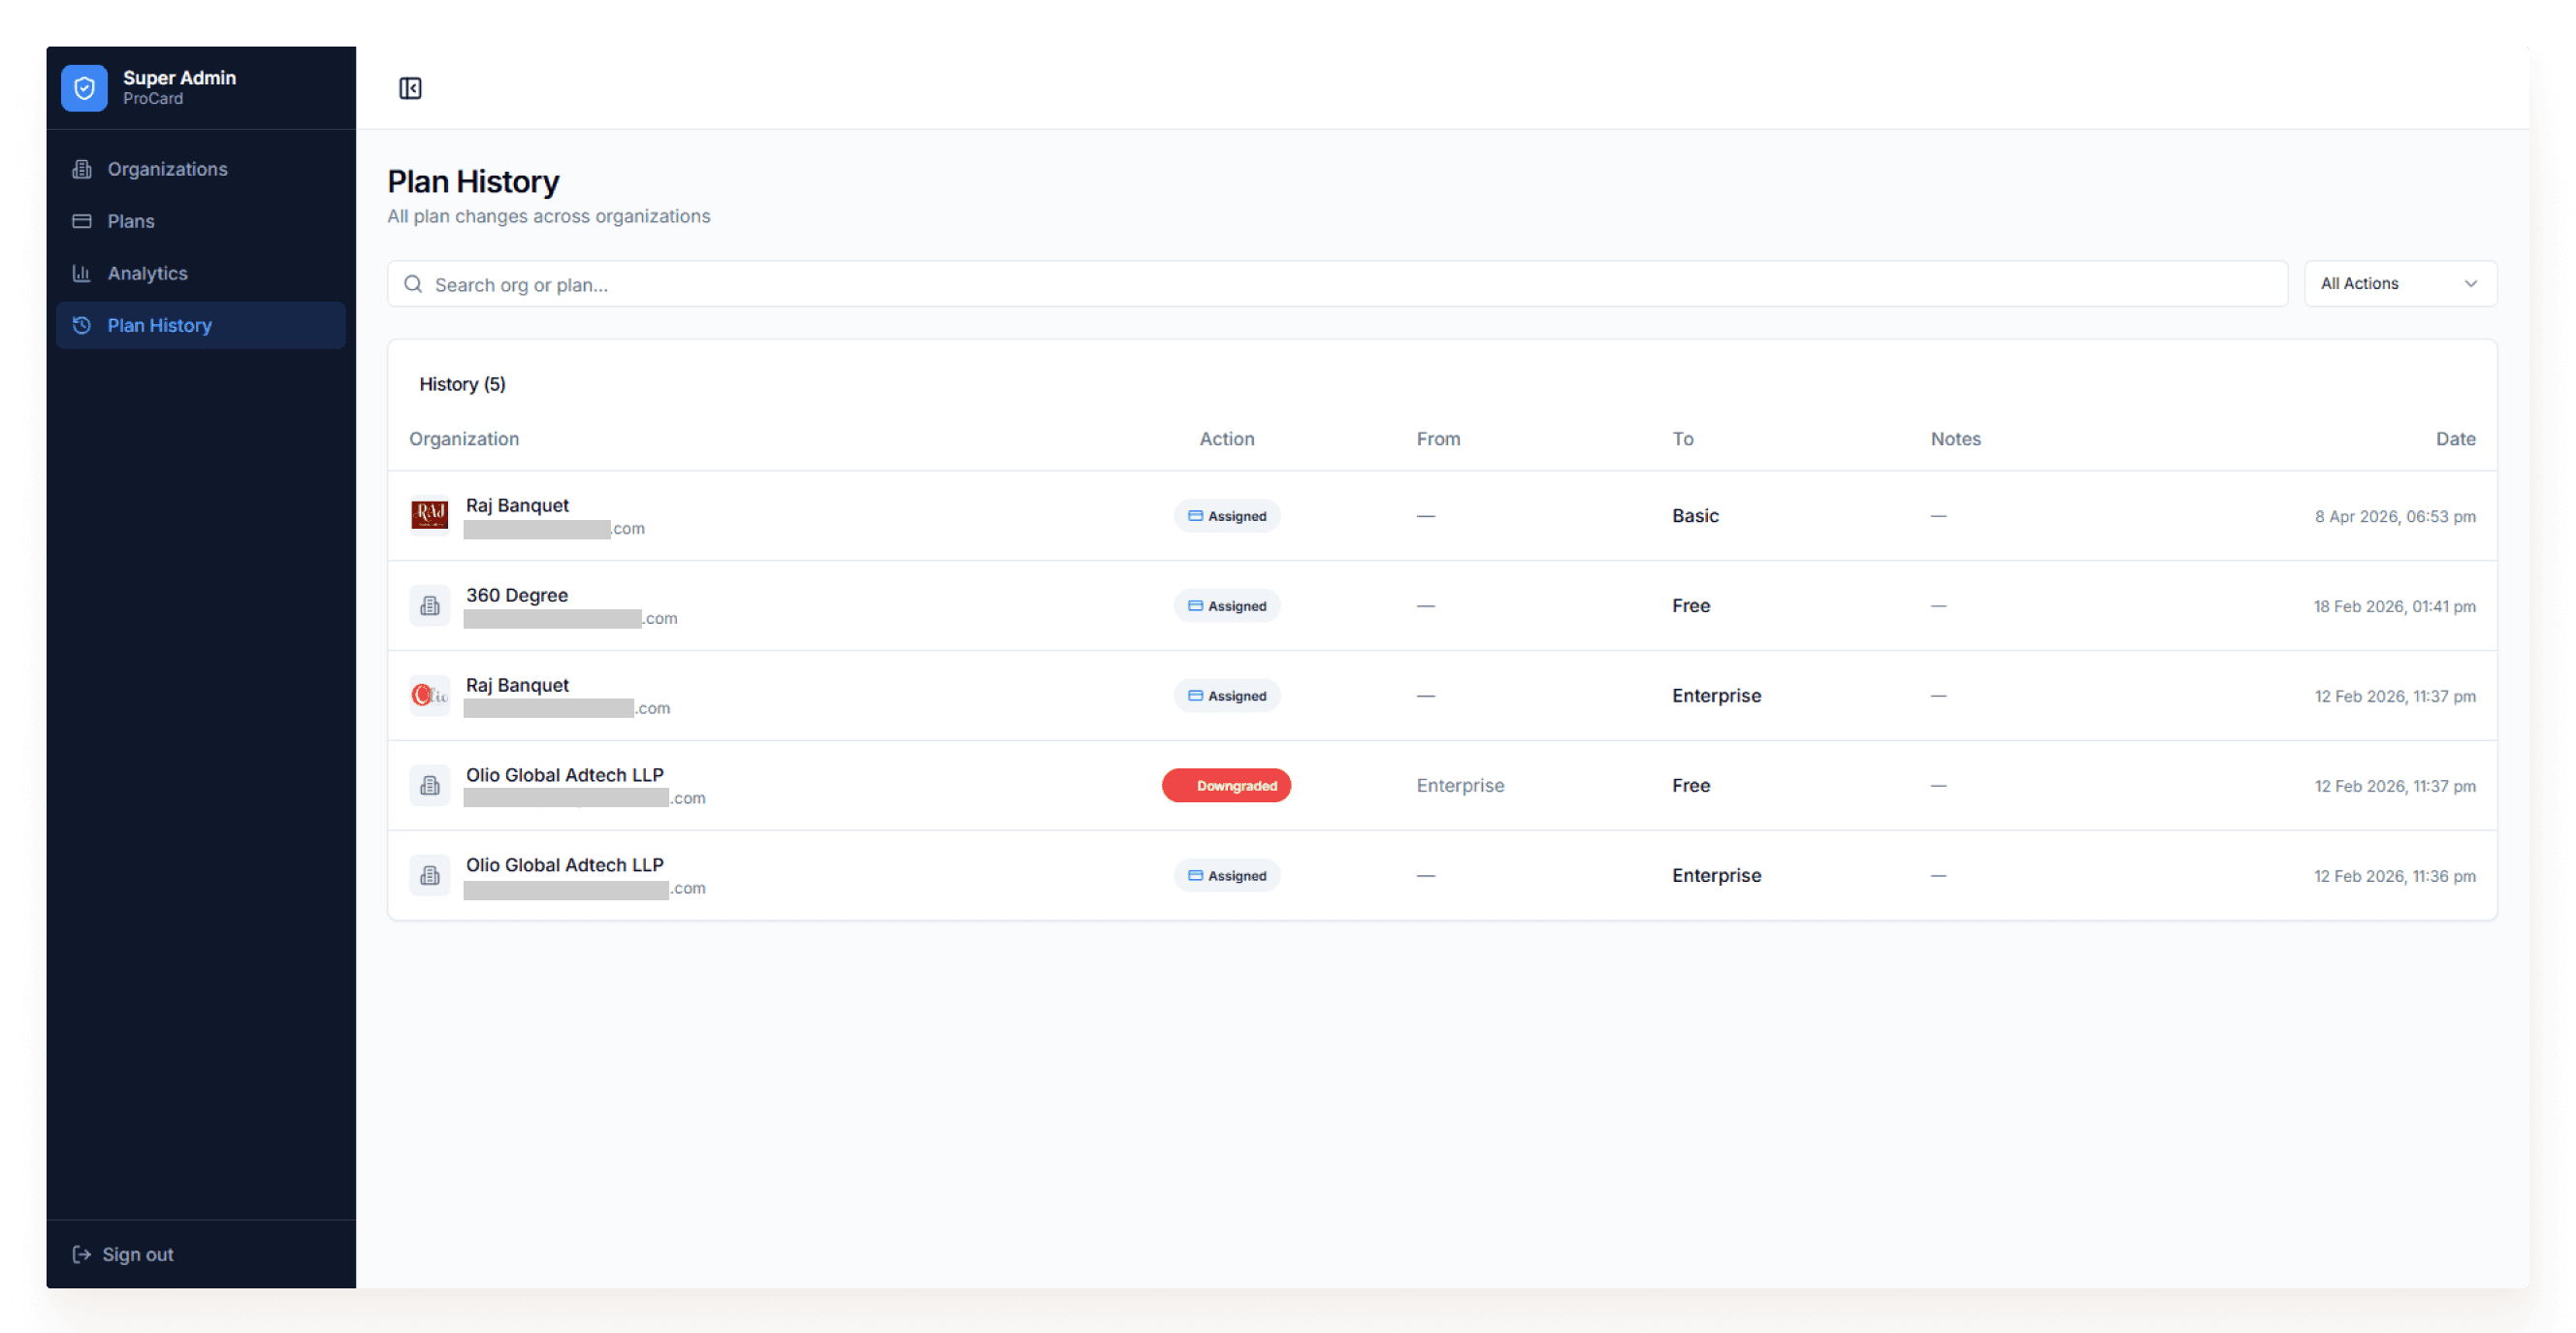Image resolution: width=2576 pixels, height=1333 pixels.
Task: Click the search magnifier icon
Action: [x=413, y=284]
